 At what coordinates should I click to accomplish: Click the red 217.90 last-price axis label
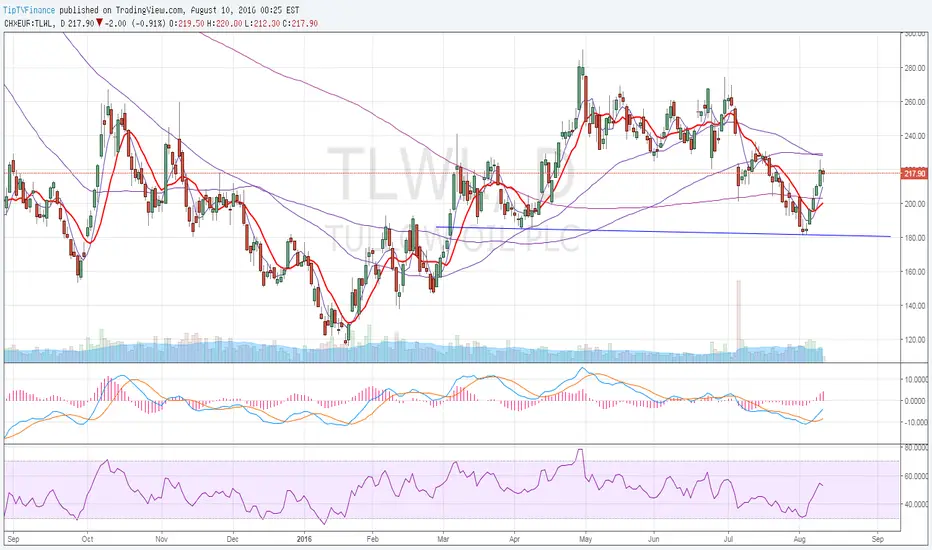click(914, 174)
